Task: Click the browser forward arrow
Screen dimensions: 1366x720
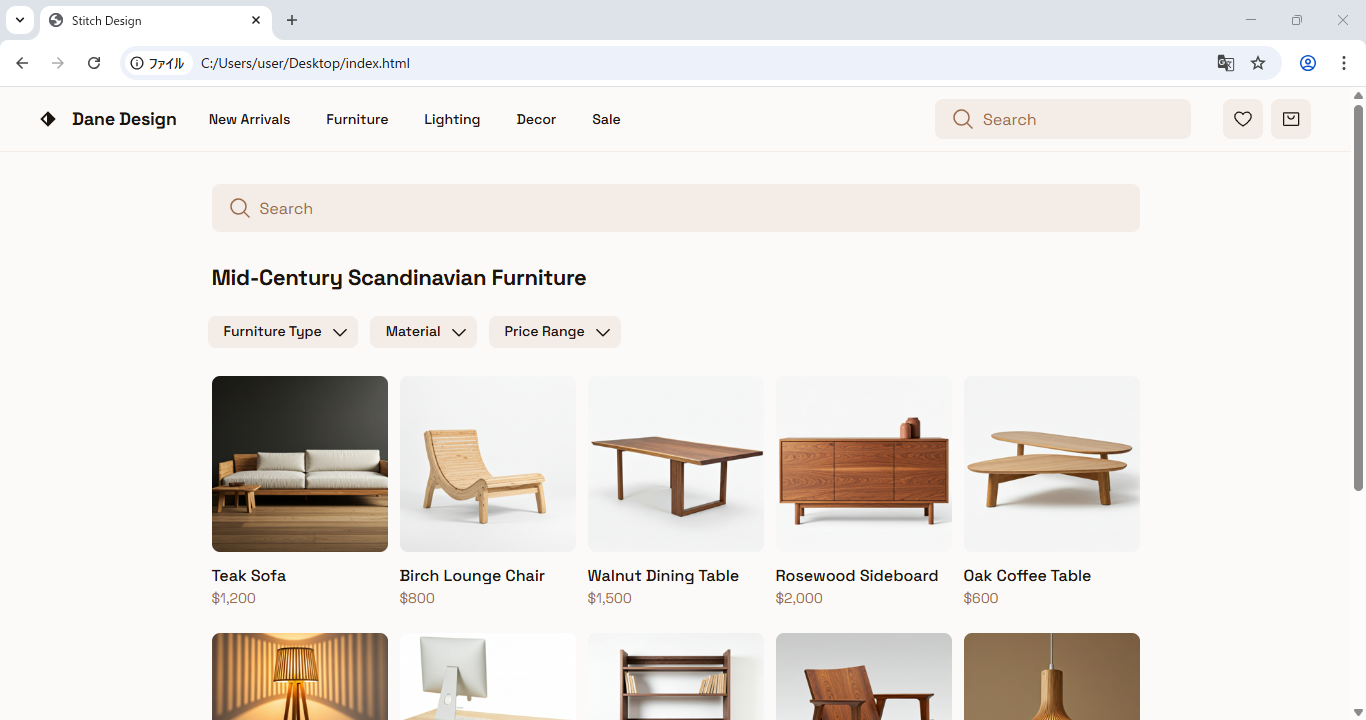Action: [x=58, y=63]
